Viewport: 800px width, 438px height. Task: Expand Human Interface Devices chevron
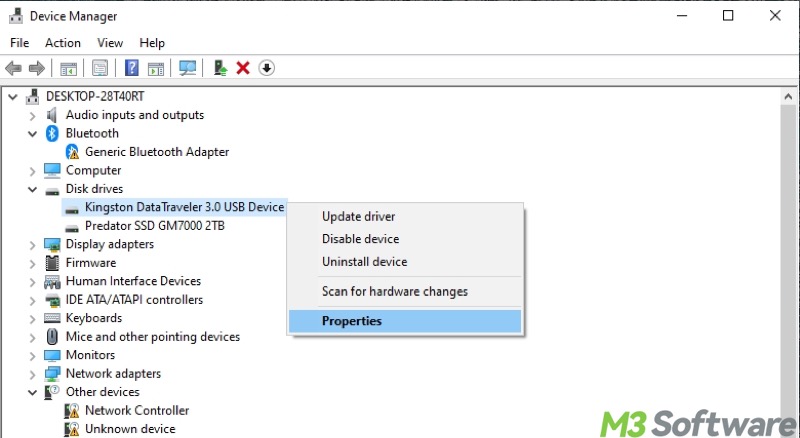pos(32,282)
